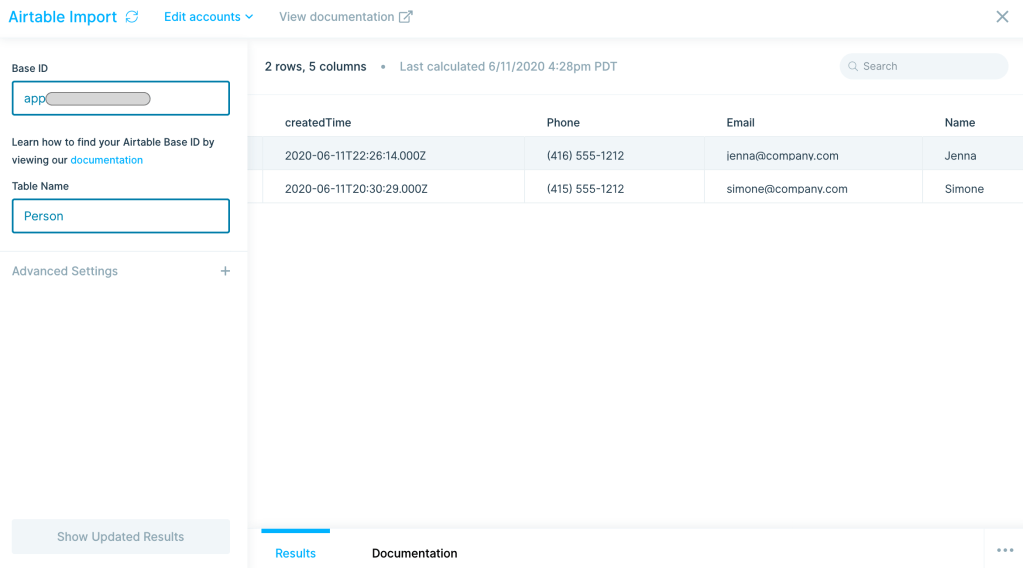The width and height of the screenshot is (1023, 568).
Task: Select the (415) 555-1212 phone cell
Action: [585, 189]
